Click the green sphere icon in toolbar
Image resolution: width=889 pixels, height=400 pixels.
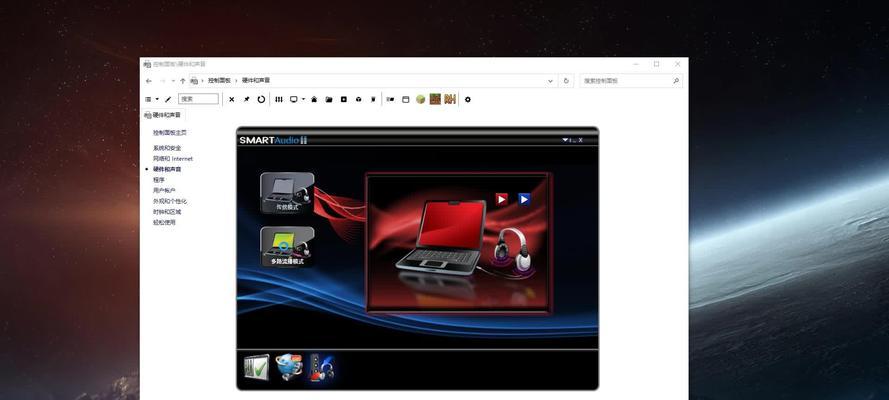click(x=420, y=99)
